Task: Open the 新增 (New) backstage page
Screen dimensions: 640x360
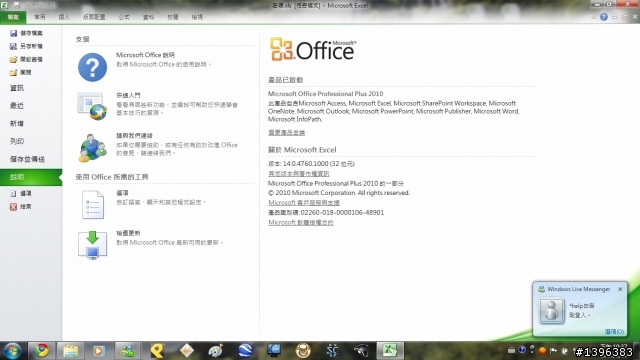Action: pyautogui.click(x=17, y=123)
